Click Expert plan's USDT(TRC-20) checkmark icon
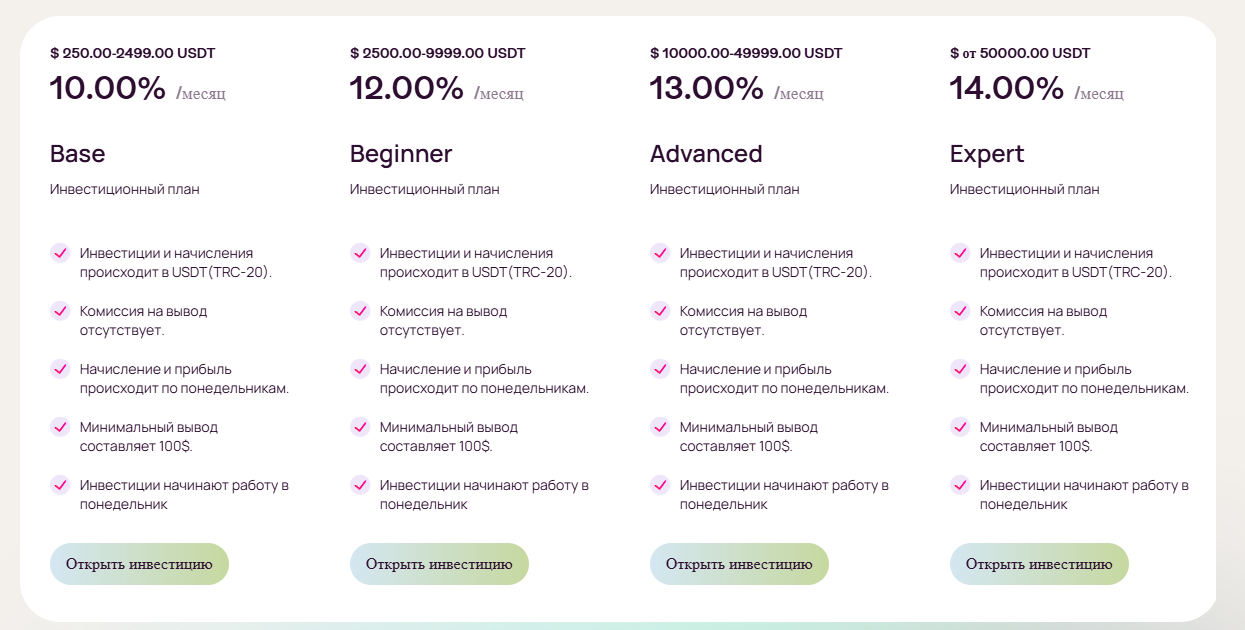The height and width of the screenshot is (630, 1245). click(960, 253)
